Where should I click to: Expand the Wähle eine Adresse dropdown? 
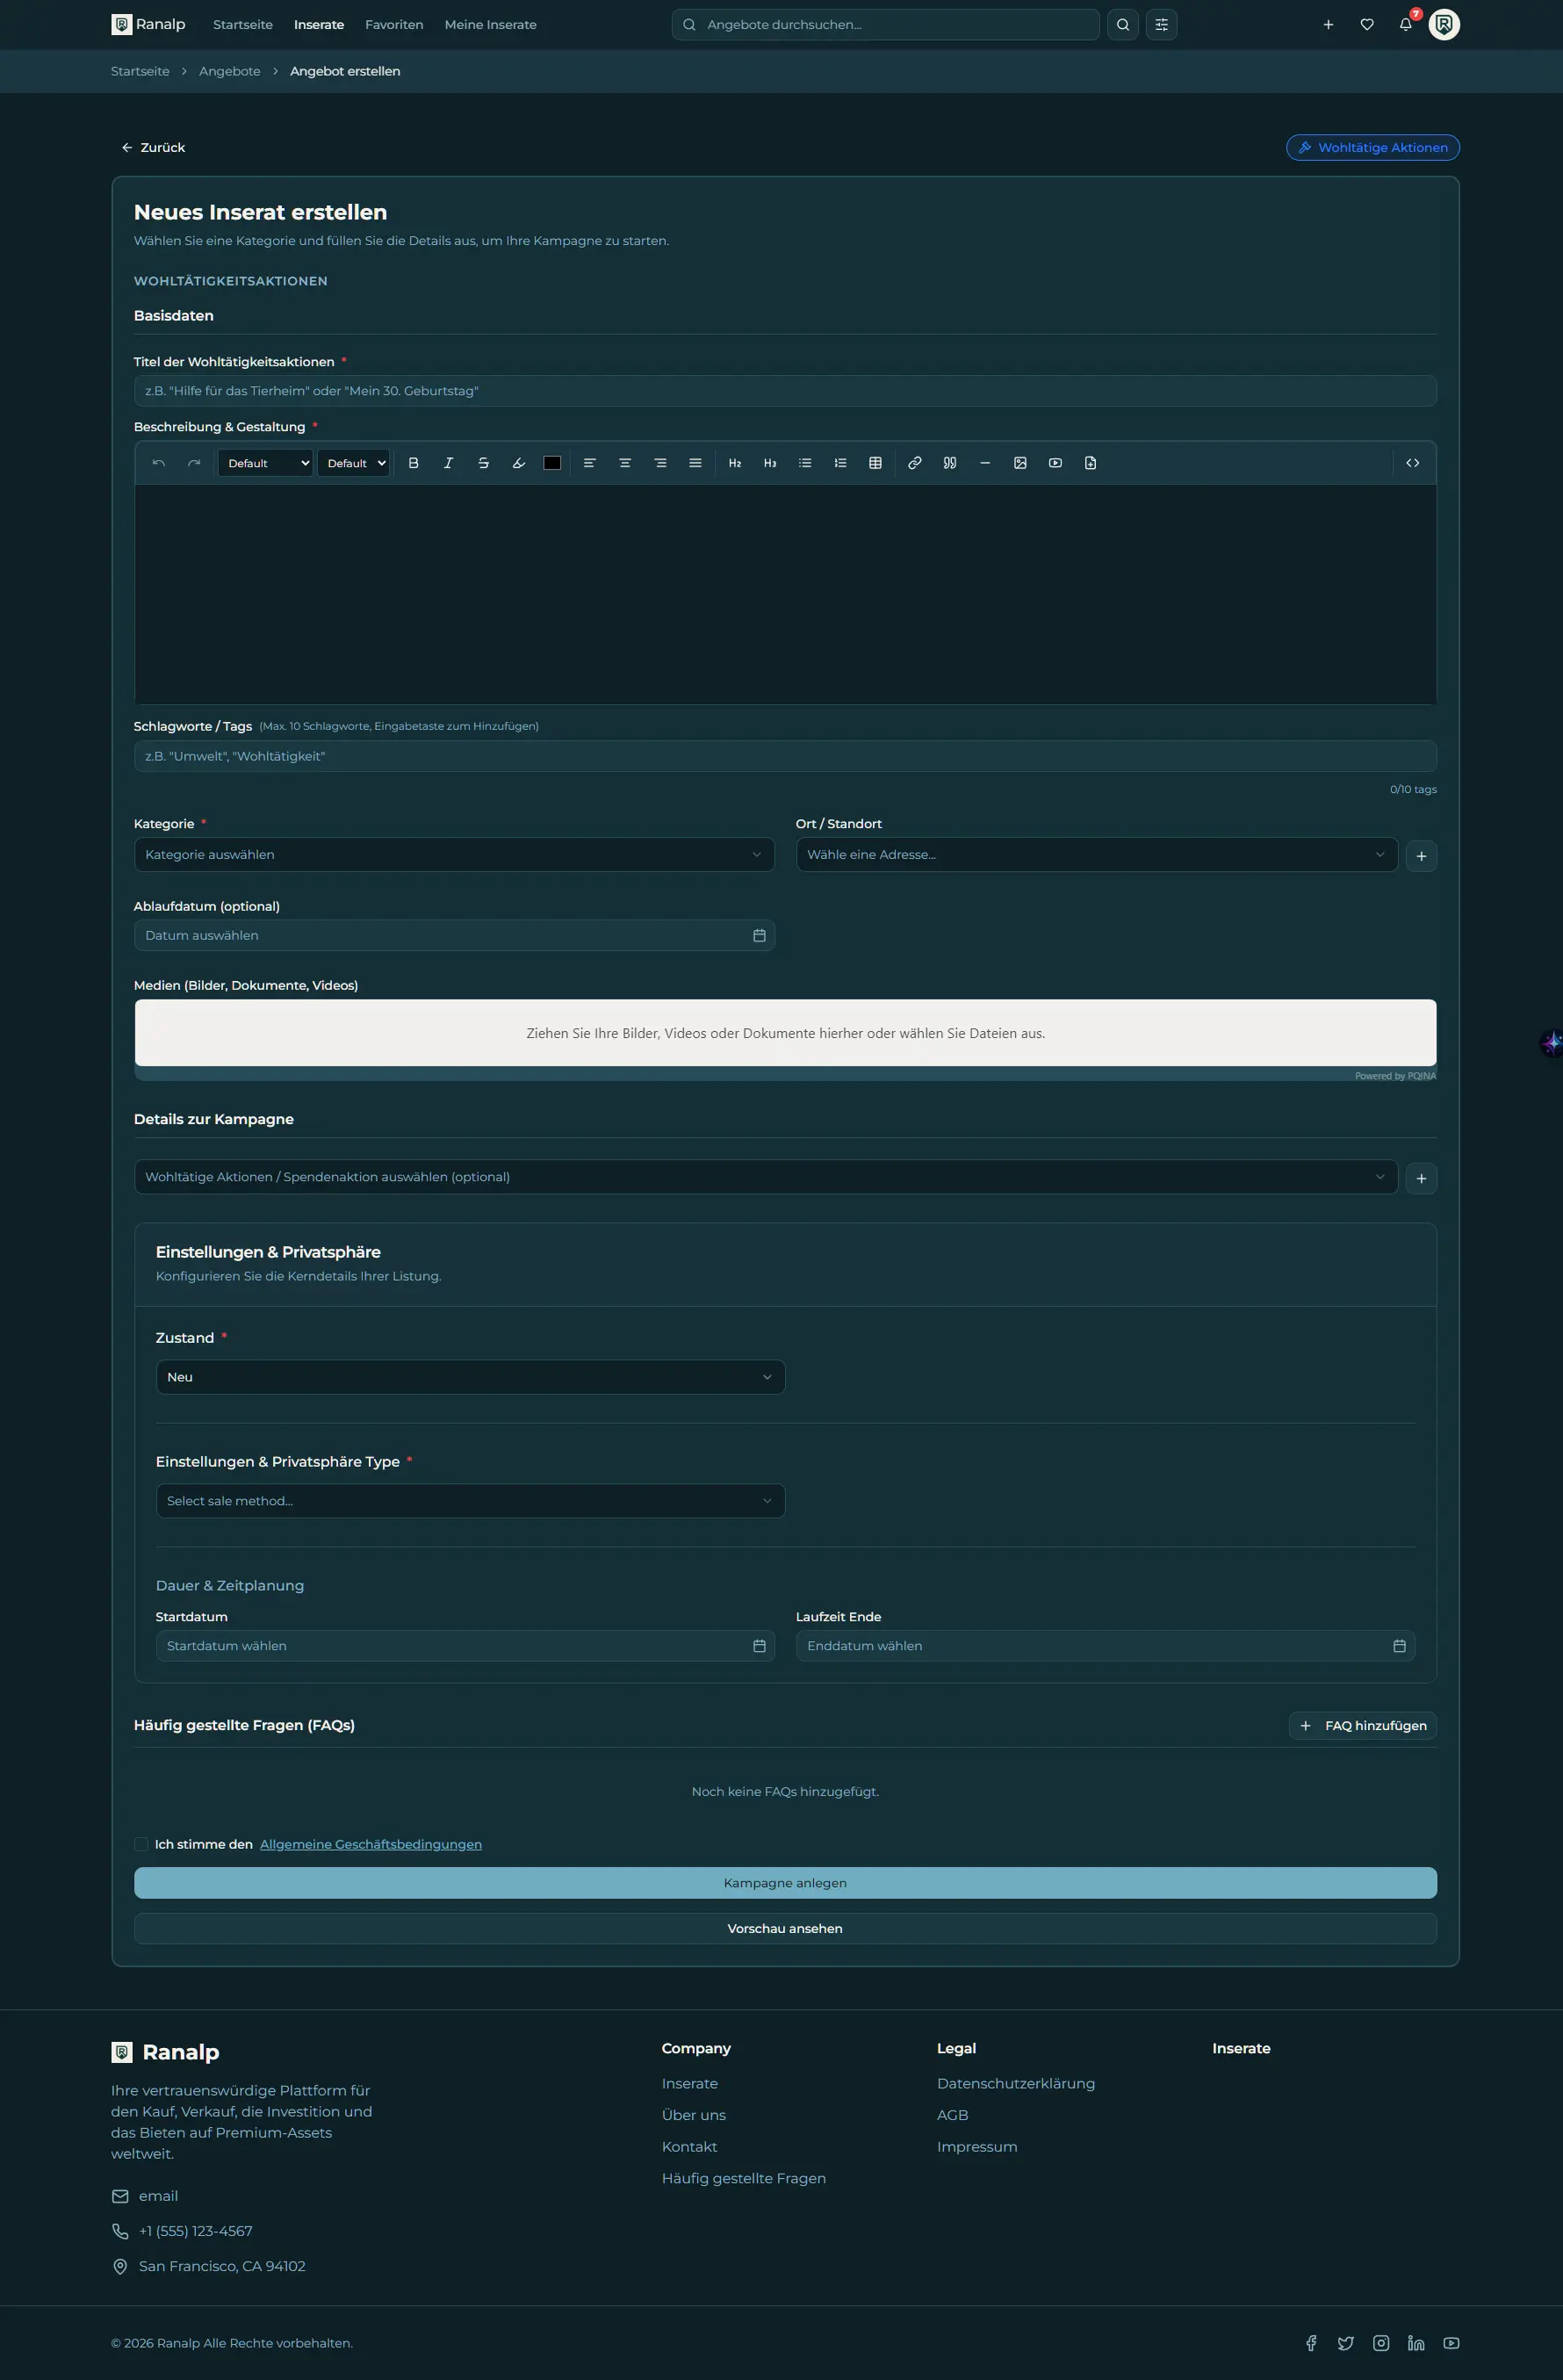tap(1096, 854)
